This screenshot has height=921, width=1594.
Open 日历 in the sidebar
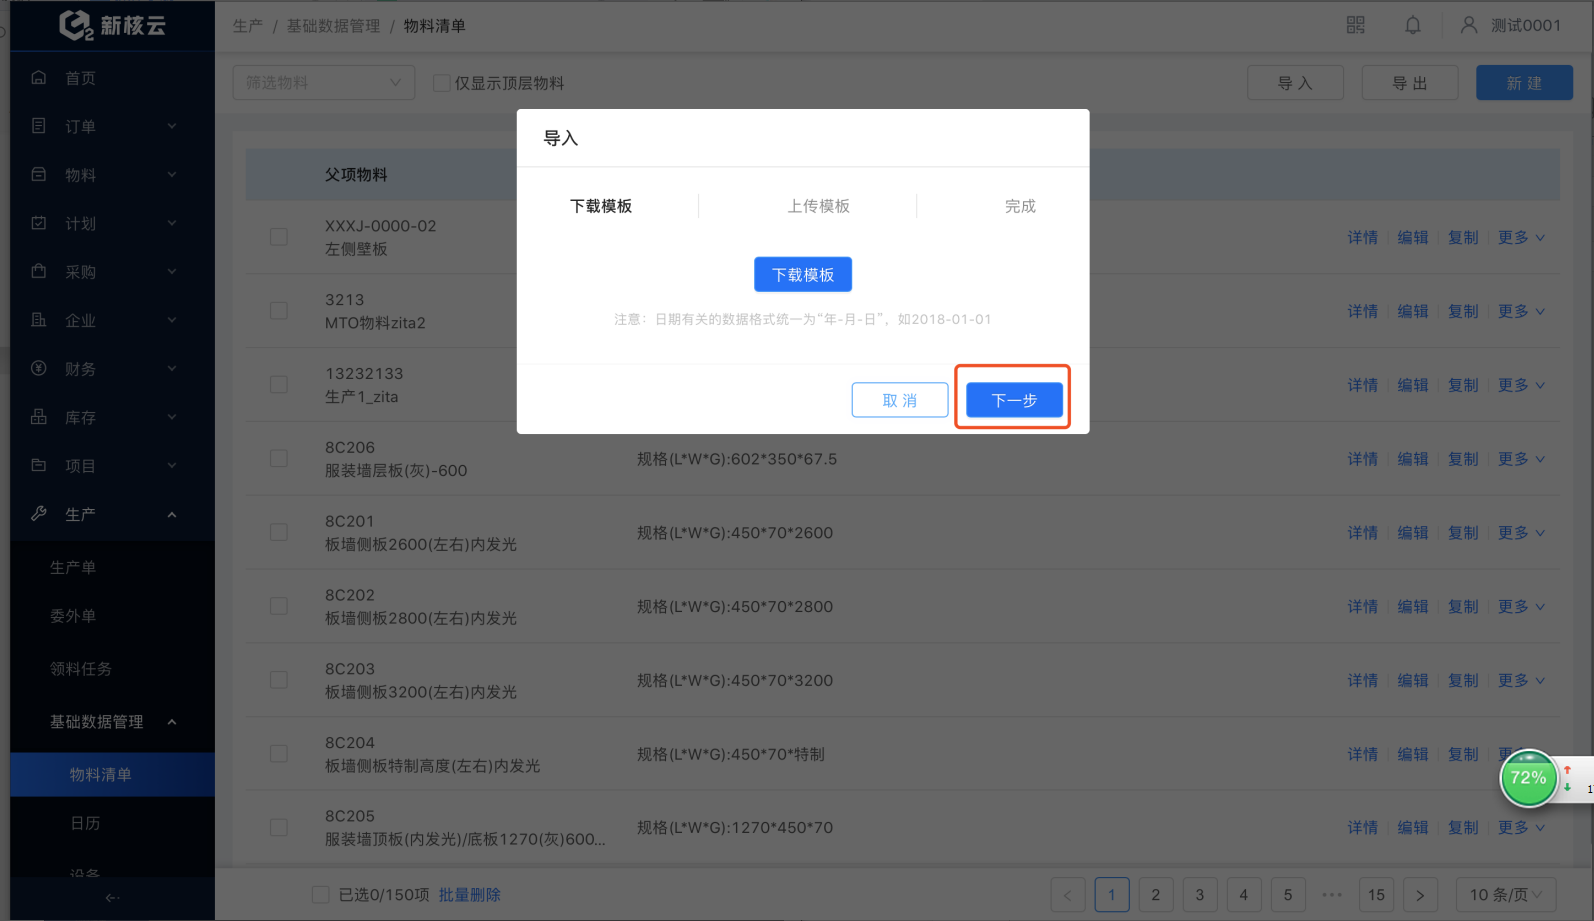tap(85, 823)
